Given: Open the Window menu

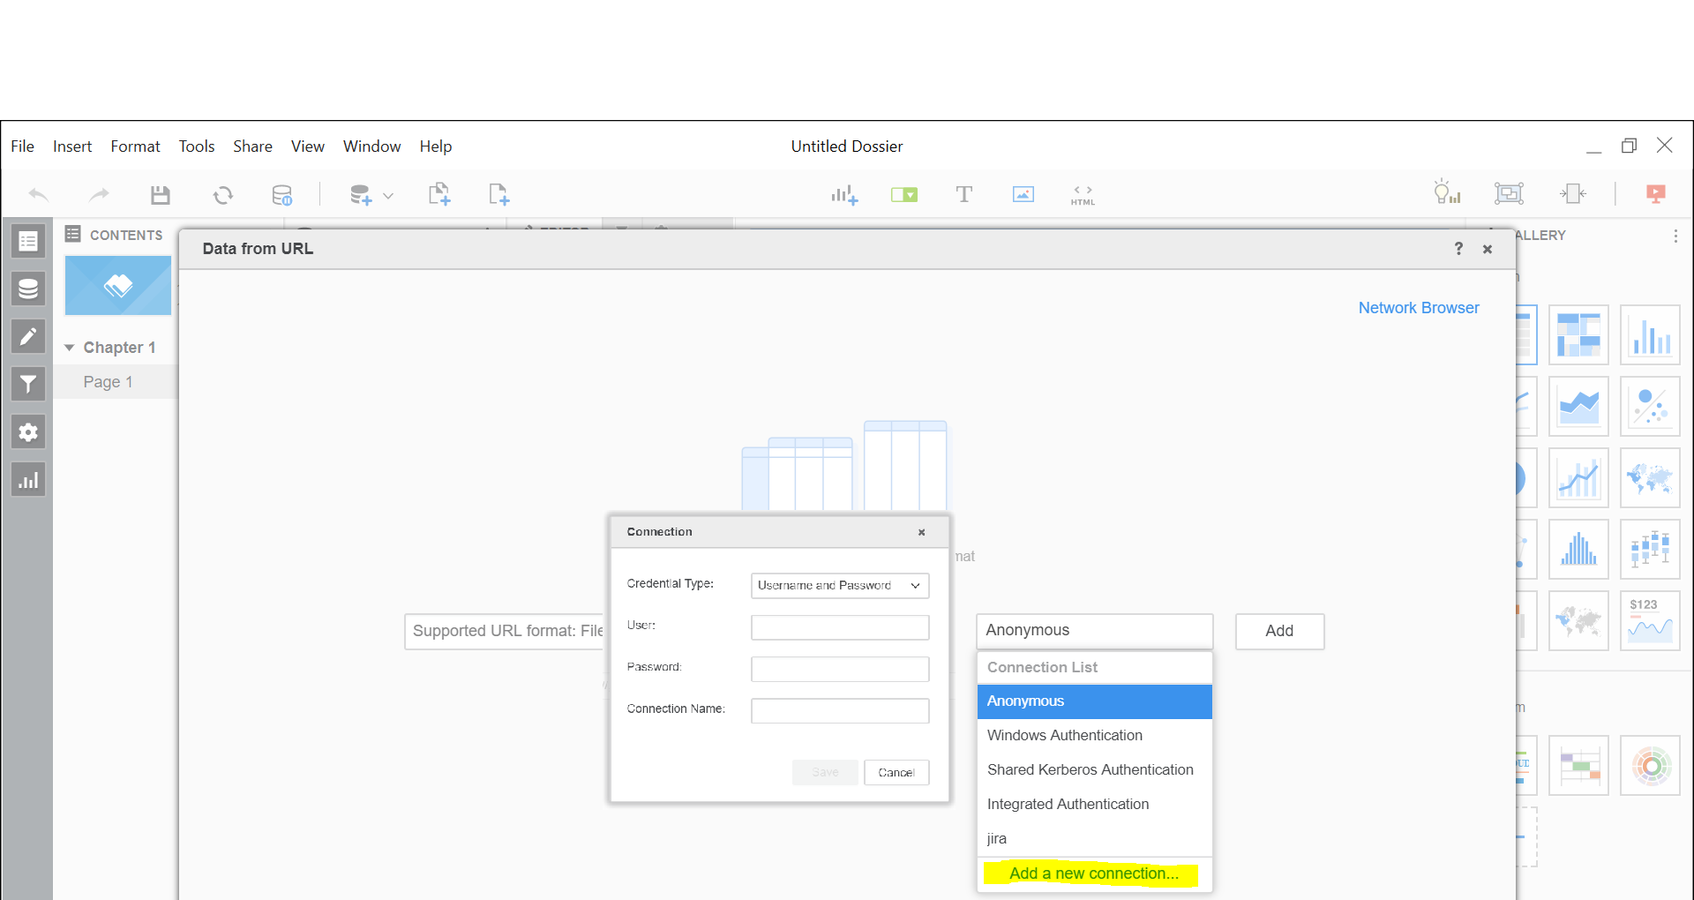Looking at the screenshot, I should click(372, 146).
